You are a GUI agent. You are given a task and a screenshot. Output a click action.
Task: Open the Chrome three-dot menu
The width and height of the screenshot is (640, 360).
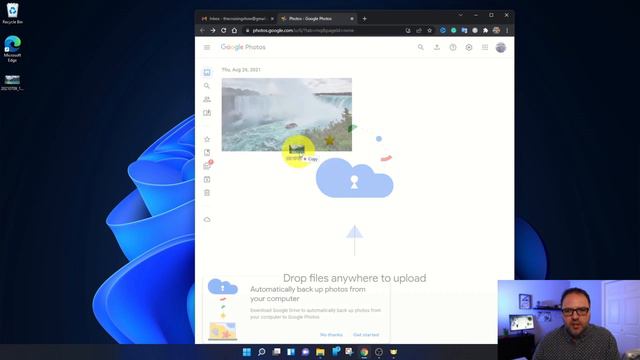(507, 30)
